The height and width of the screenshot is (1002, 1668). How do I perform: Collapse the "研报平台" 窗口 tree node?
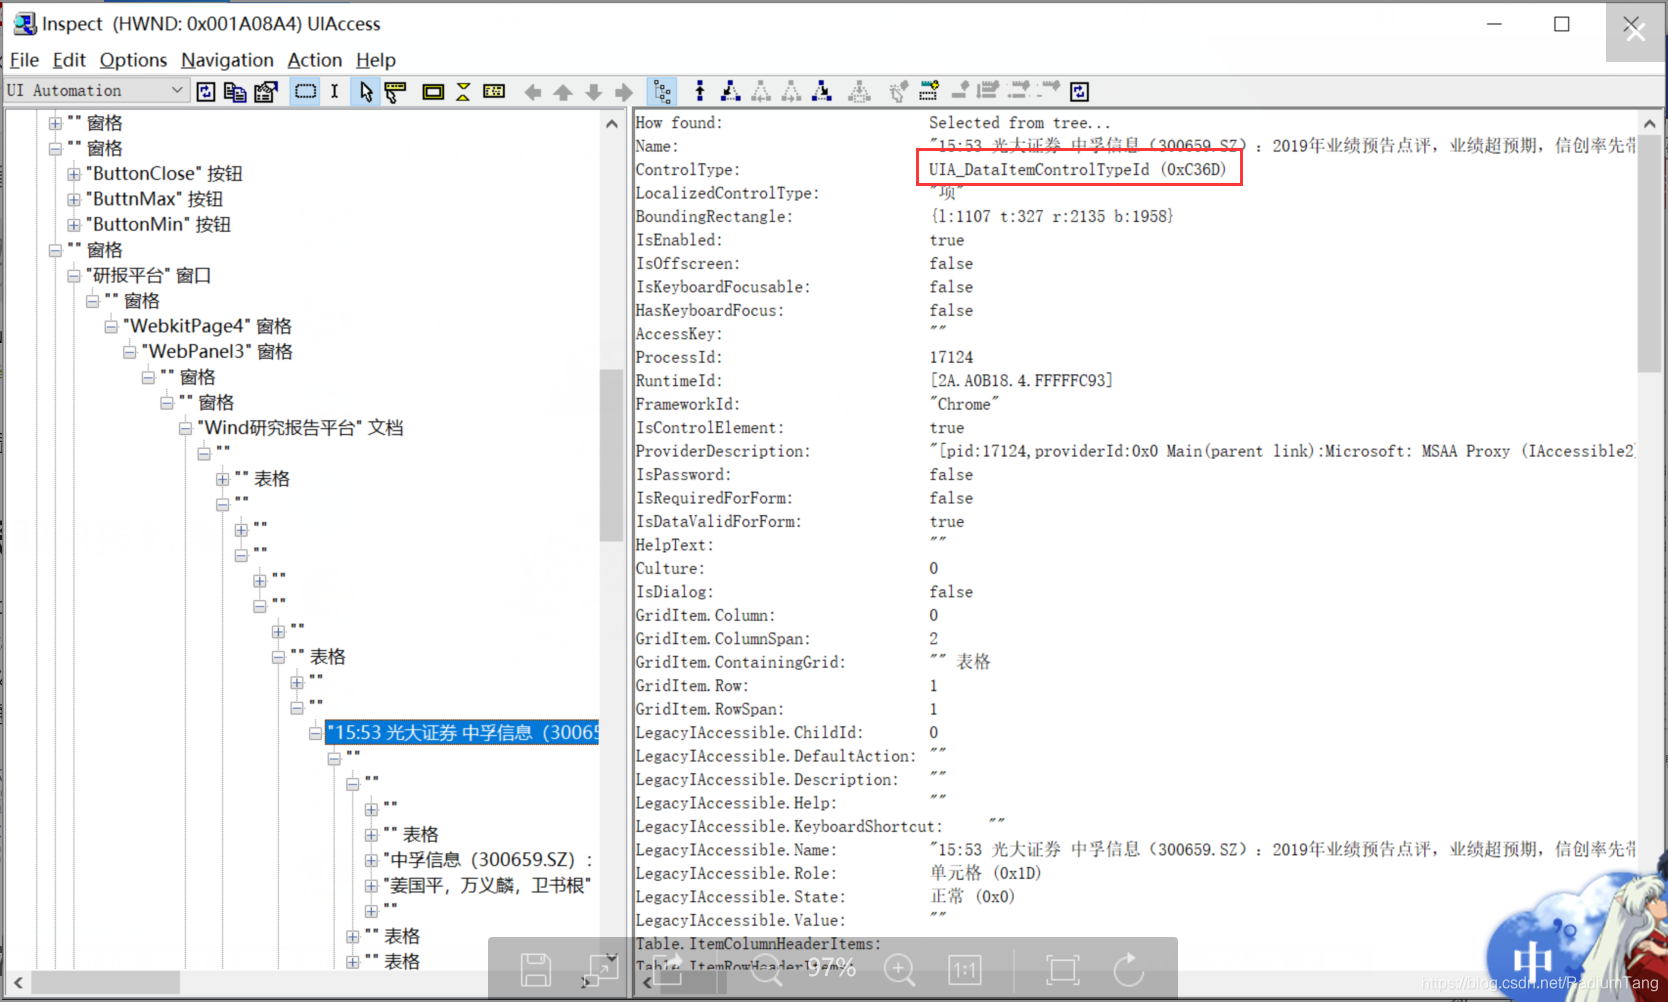(74, 276)
